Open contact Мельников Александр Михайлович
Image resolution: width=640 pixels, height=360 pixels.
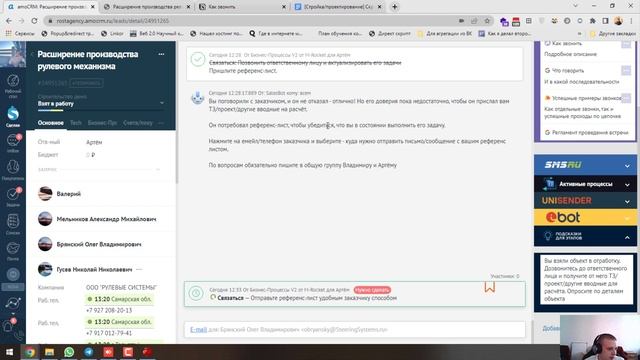coord(106,219)
